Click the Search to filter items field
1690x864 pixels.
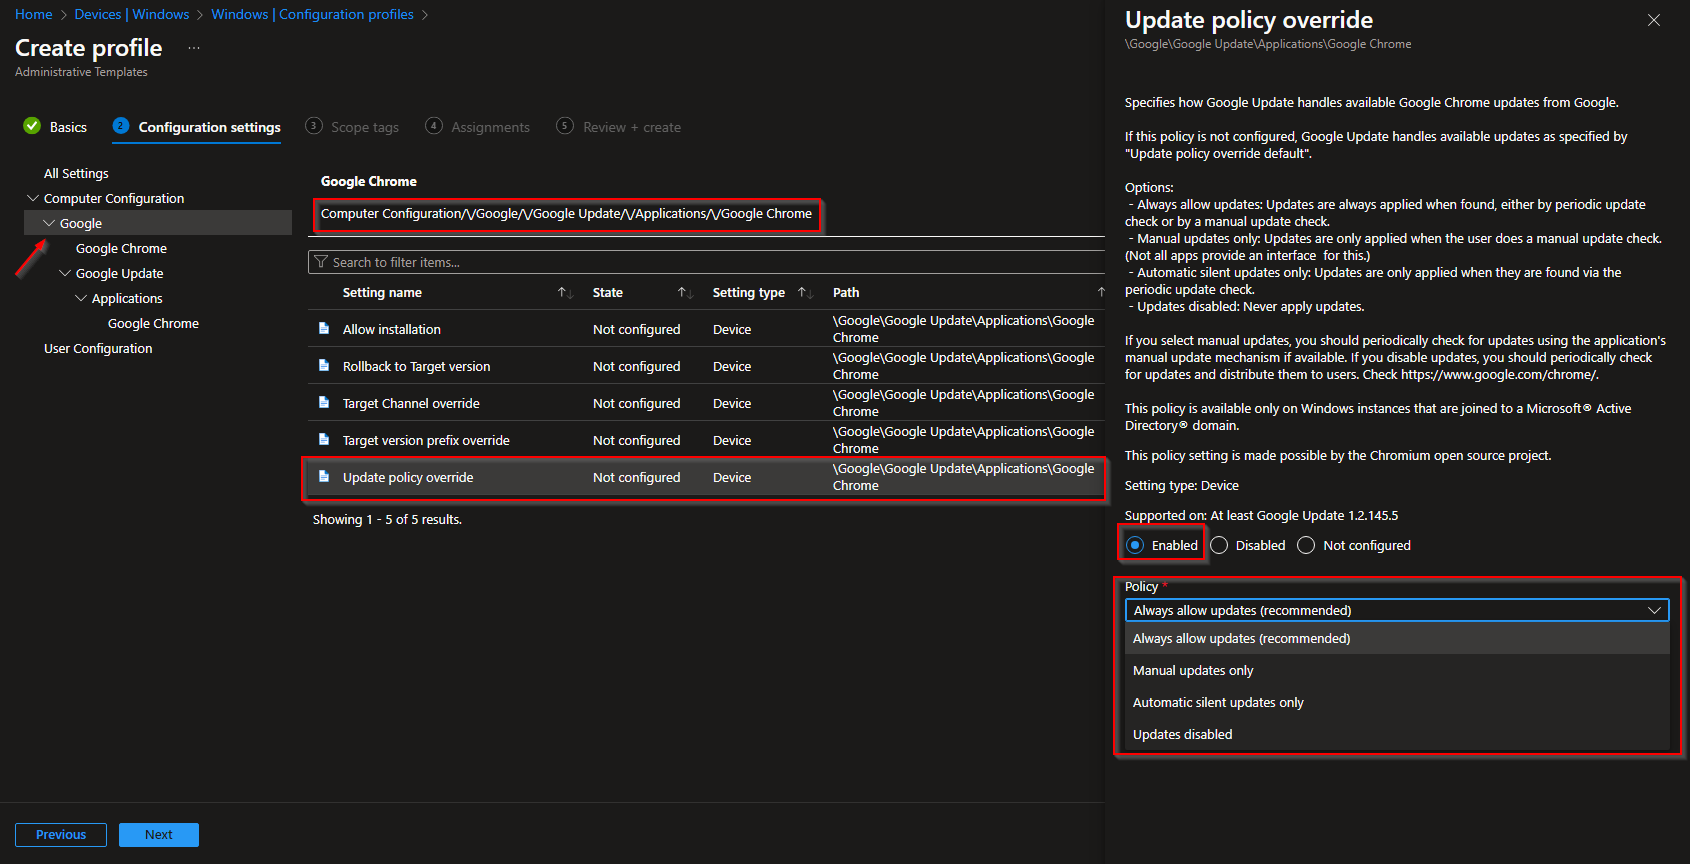(x=706, y=262)
